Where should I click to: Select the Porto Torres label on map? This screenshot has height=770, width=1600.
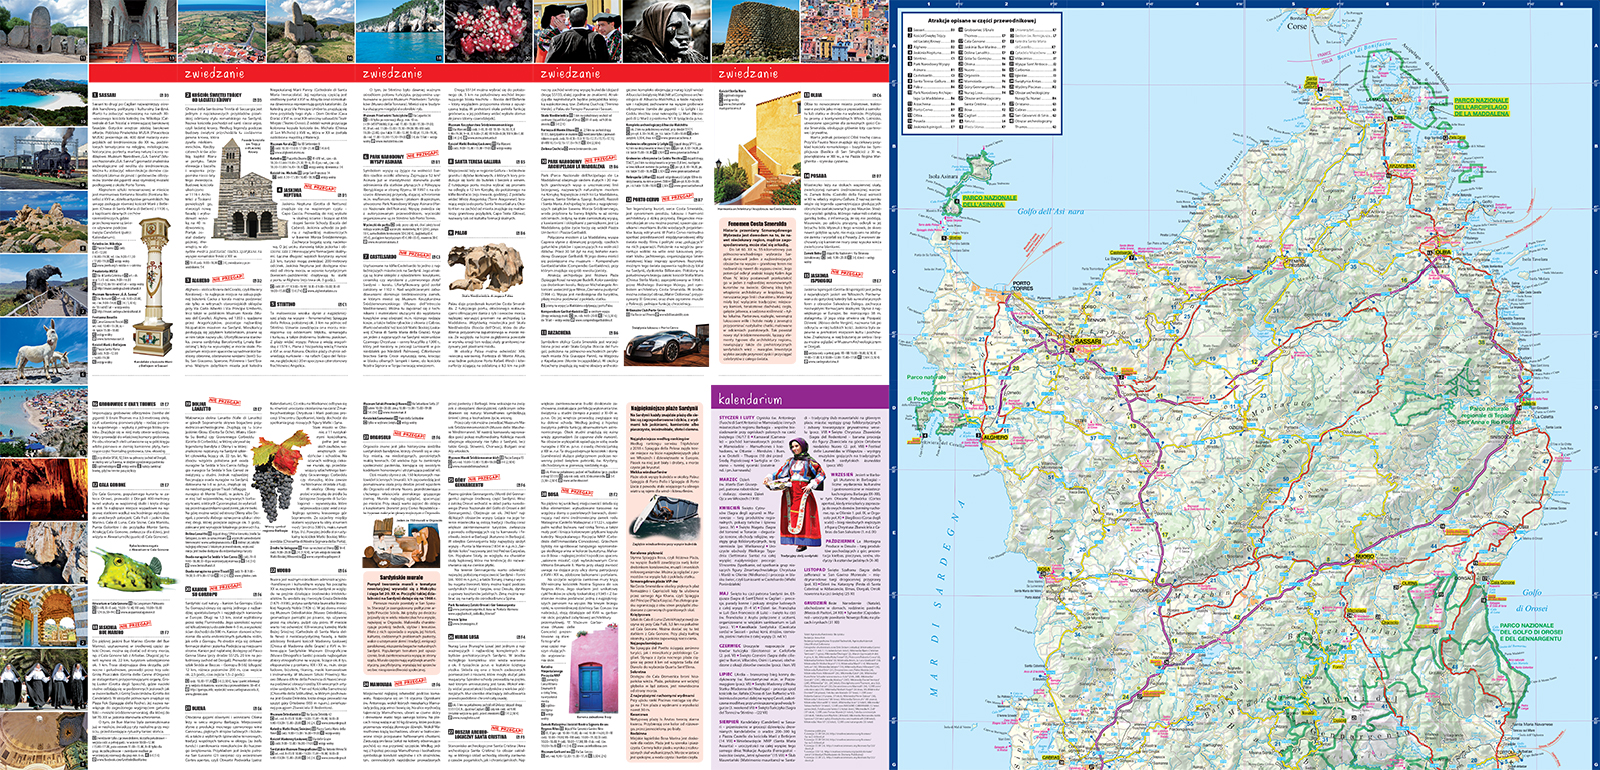(1021, 286)
